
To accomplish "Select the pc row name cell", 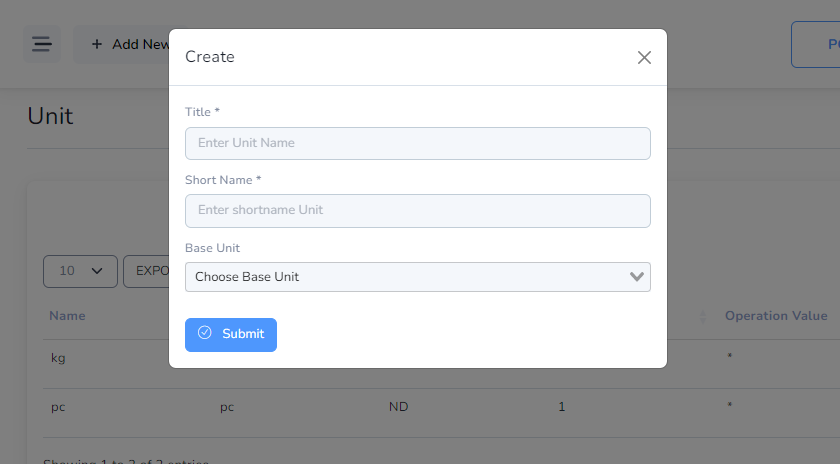I will (x=58, y=407).
